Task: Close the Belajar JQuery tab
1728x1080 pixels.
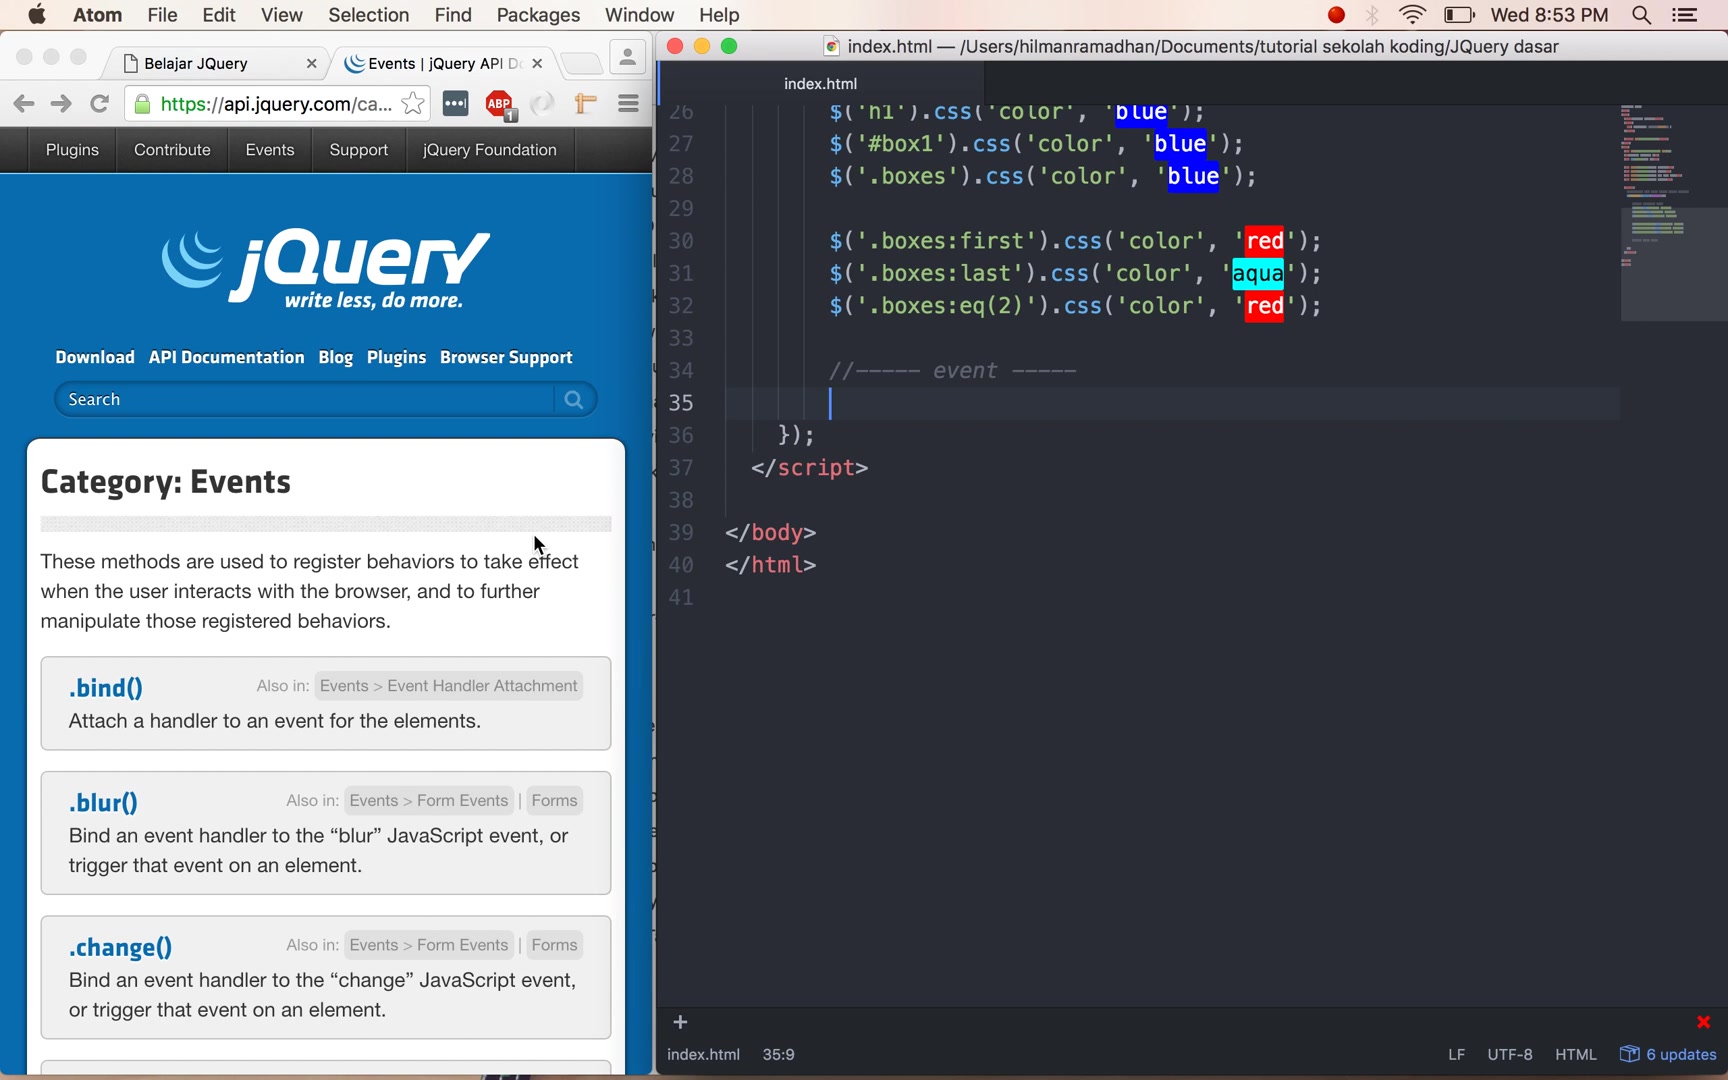Action: pos(312,64)
